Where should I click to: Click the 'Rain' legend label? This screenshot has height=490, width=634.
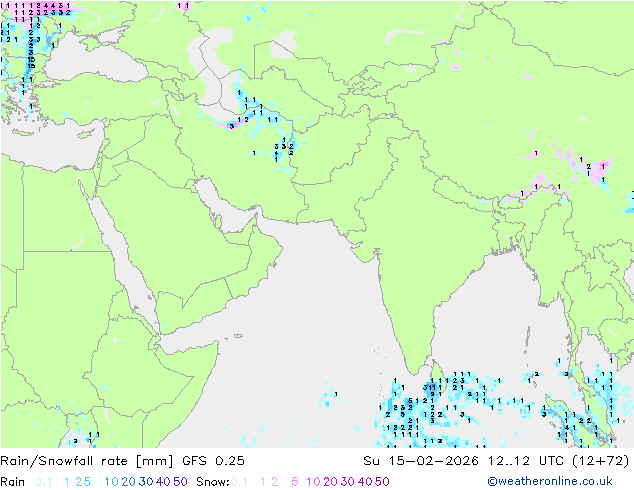[13, 482]
